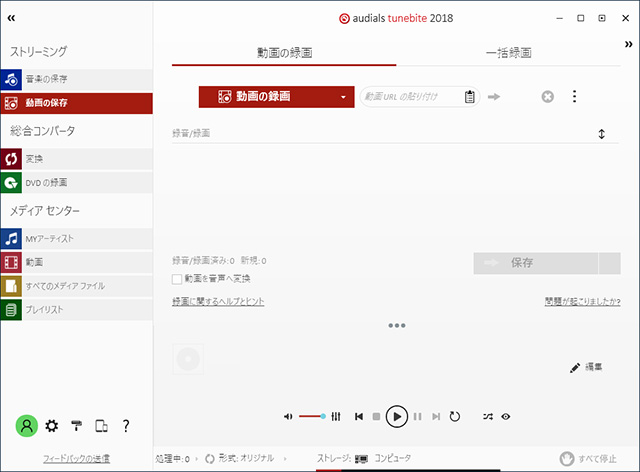
Task: Select 動画の保存 sidebar item
Action: (77, 103)
